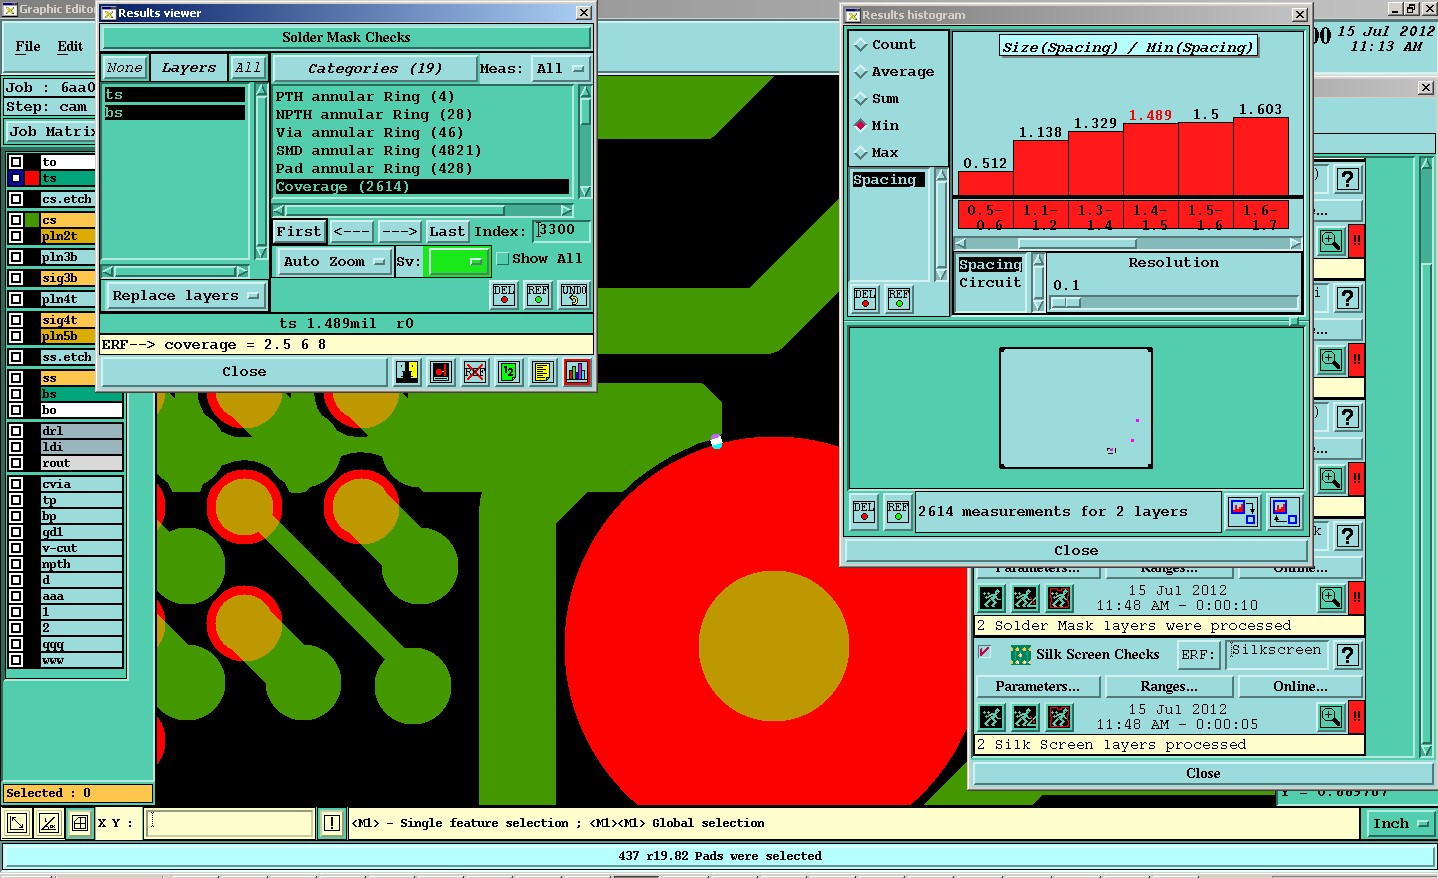Click red-outlined runner icon in Silk Screen row
Image resolution: width=1438 pixels, height=878 pixels.
[x=1059, y=717]
